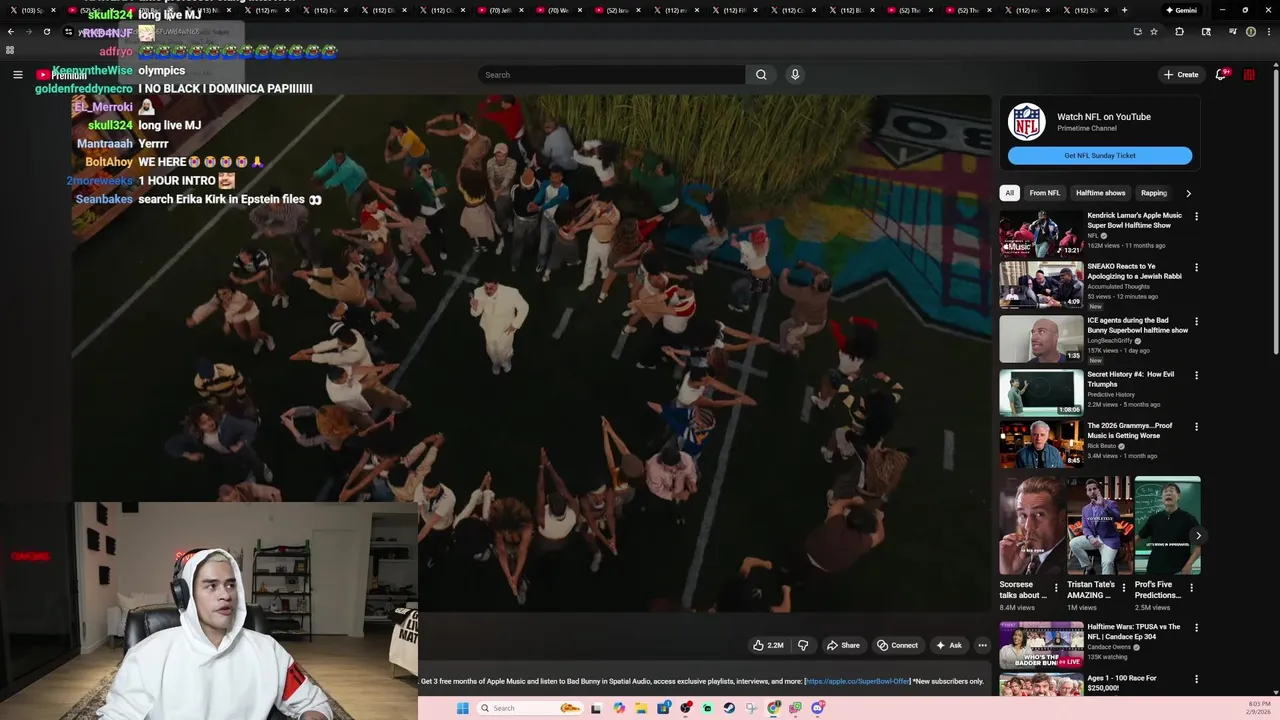The image size is (1280, 720).
Task: Open Scorsese talks about short thumbnail
Action: tap(1031, 525)
